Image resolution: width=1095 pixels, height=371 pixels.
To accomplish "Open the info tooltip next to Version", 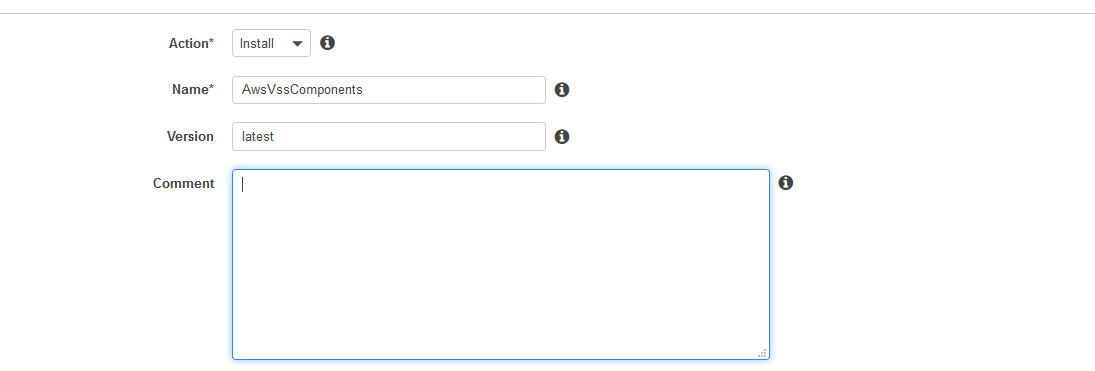I will pyautogui.click(x=561, y=136).
